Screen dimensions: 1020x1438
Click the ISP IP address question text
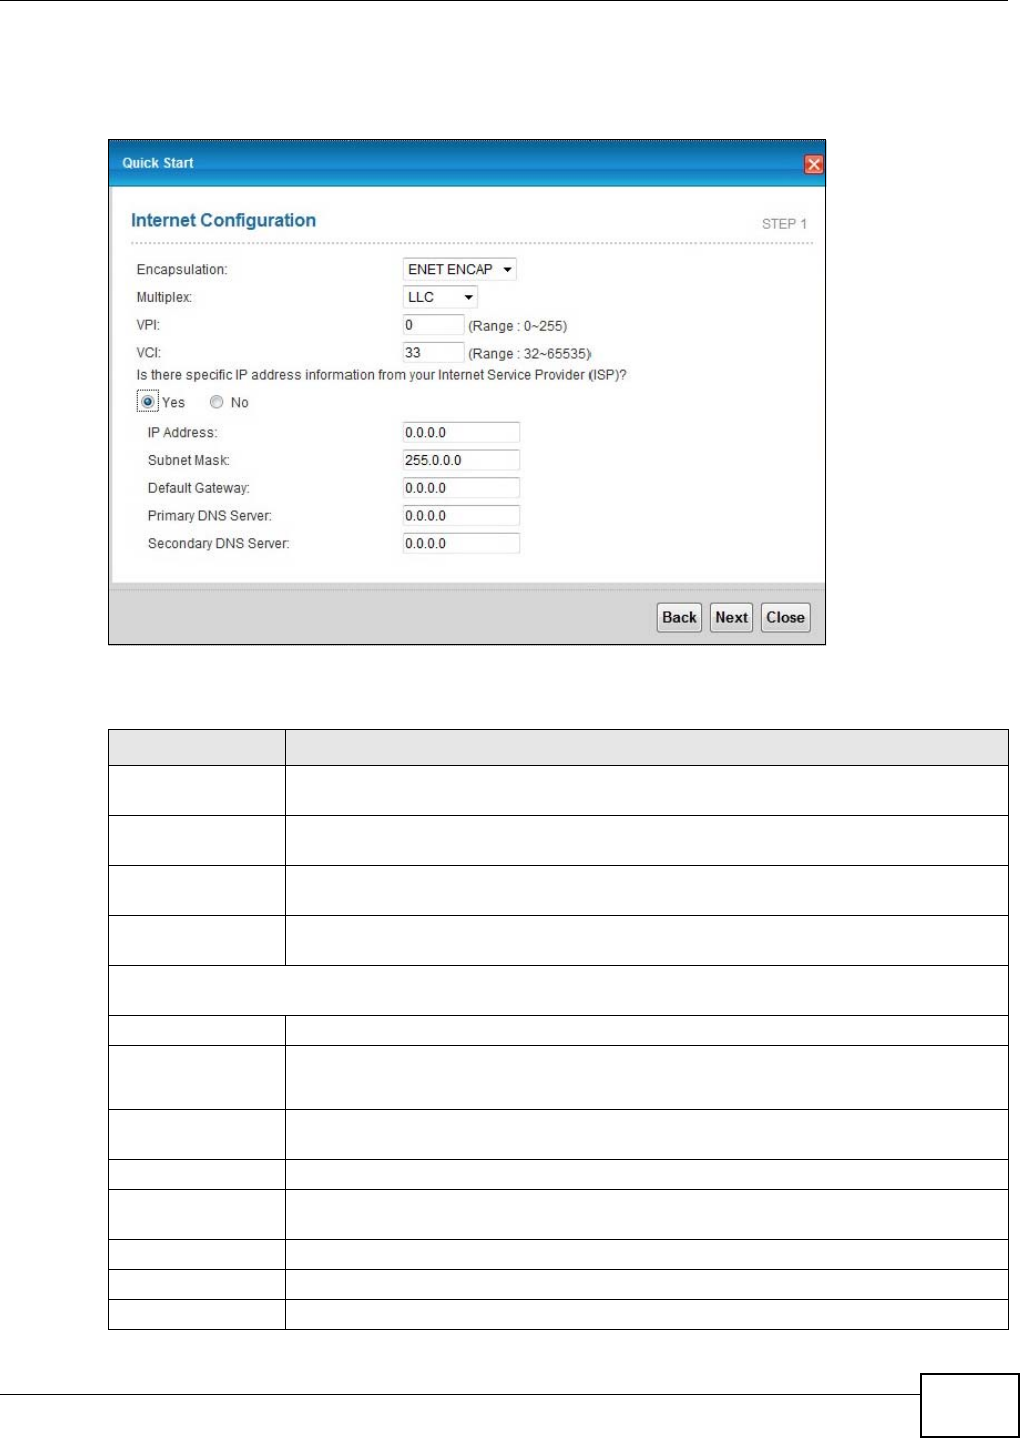click(x=382, y=375)
